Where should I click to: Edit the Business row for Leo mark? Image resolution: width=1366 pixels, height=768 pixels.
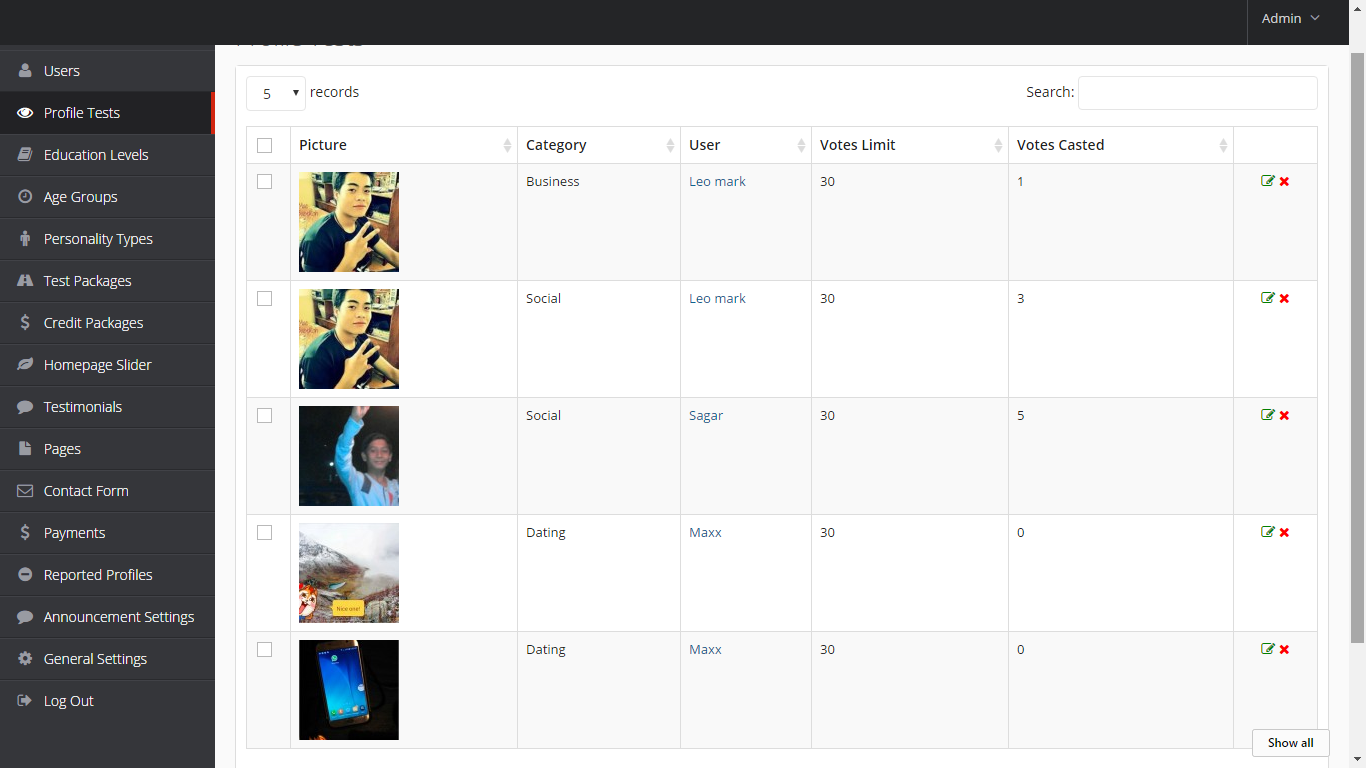tap(1268, 181)
